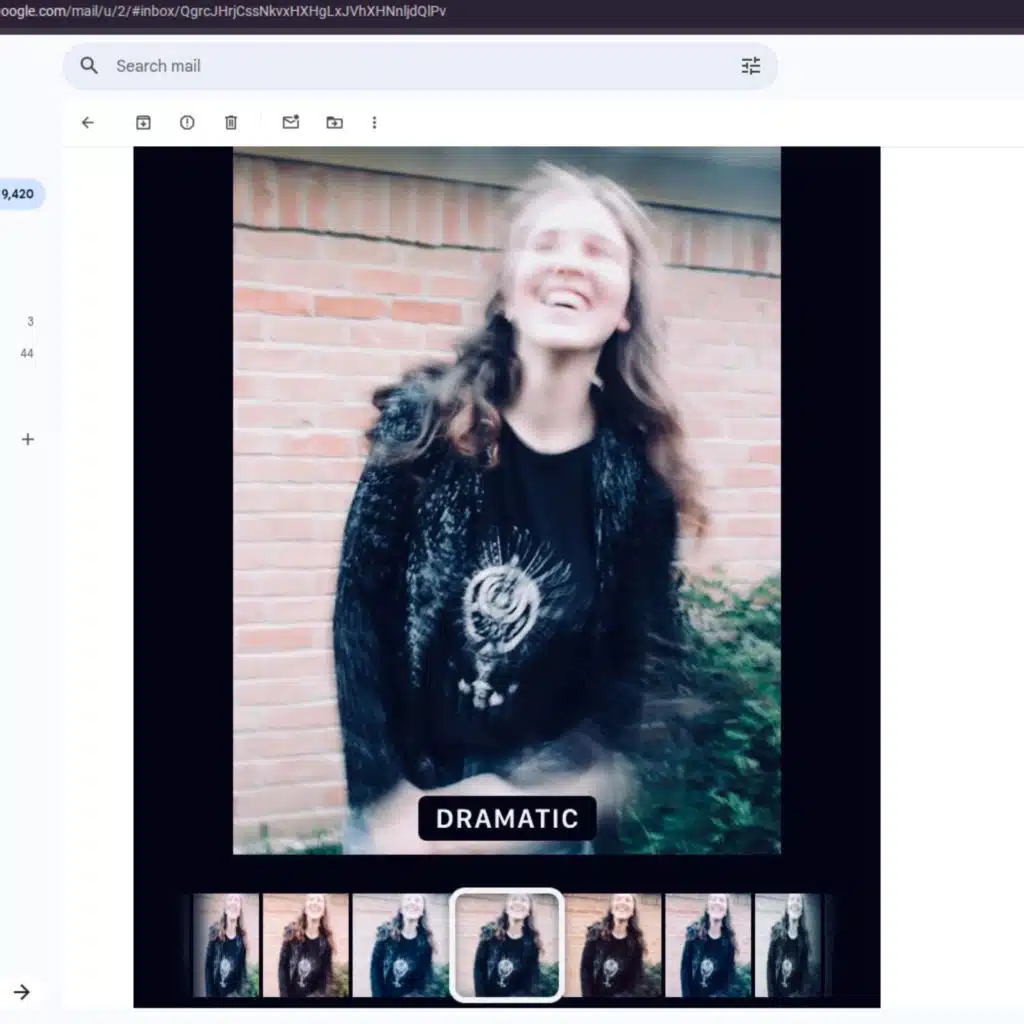
Task: Select the highlighted center filter thumbnail
Action: 507,945
